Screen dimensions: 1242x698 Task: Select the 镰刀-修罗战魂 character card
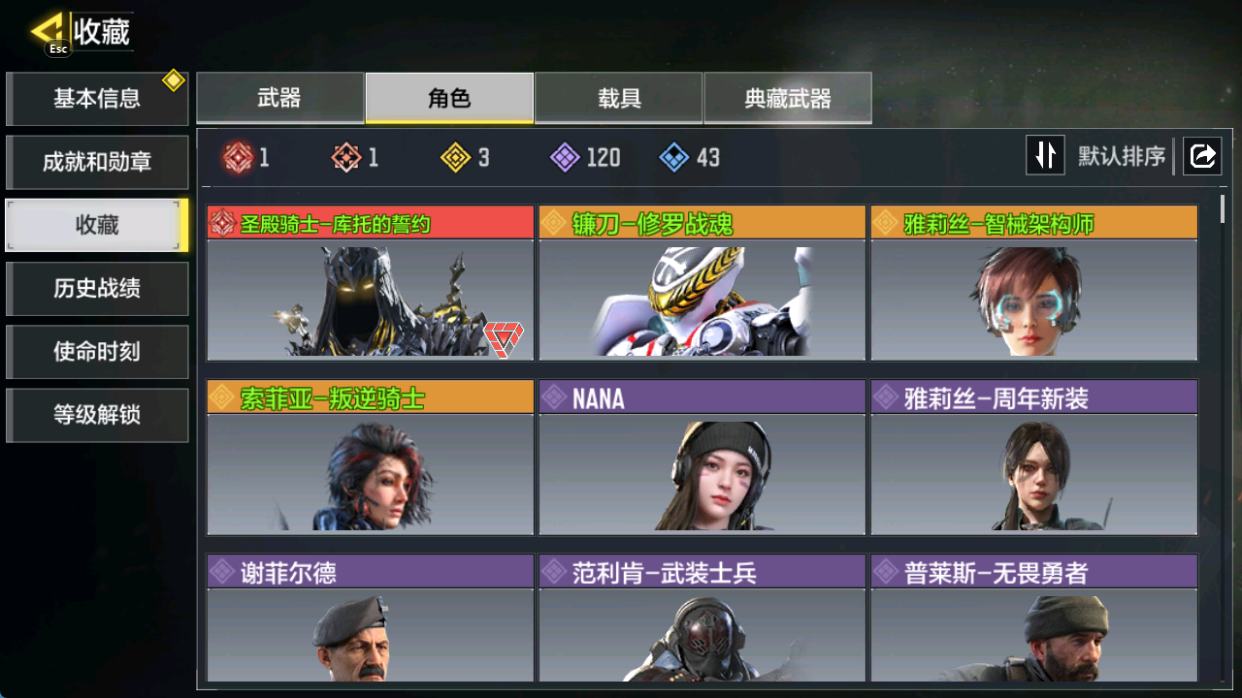click(702, 283)
